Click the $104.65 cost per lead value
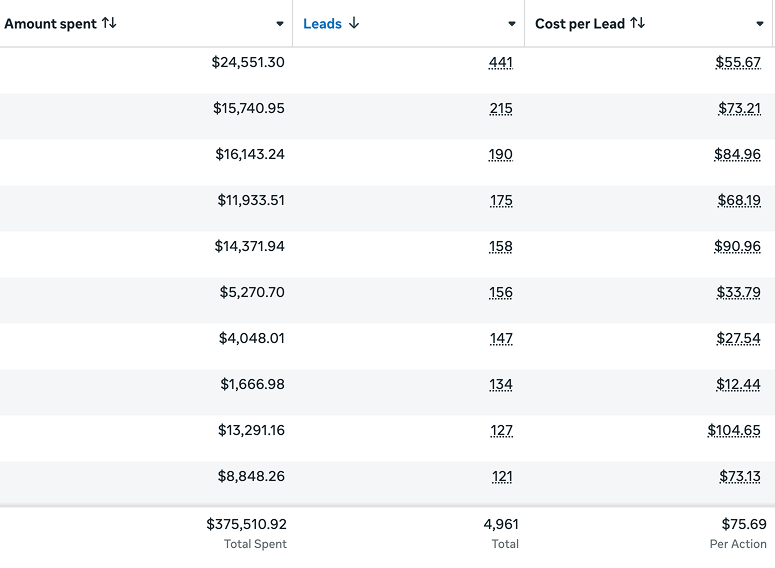Screen dimensions: 775x568 [734, 431]
